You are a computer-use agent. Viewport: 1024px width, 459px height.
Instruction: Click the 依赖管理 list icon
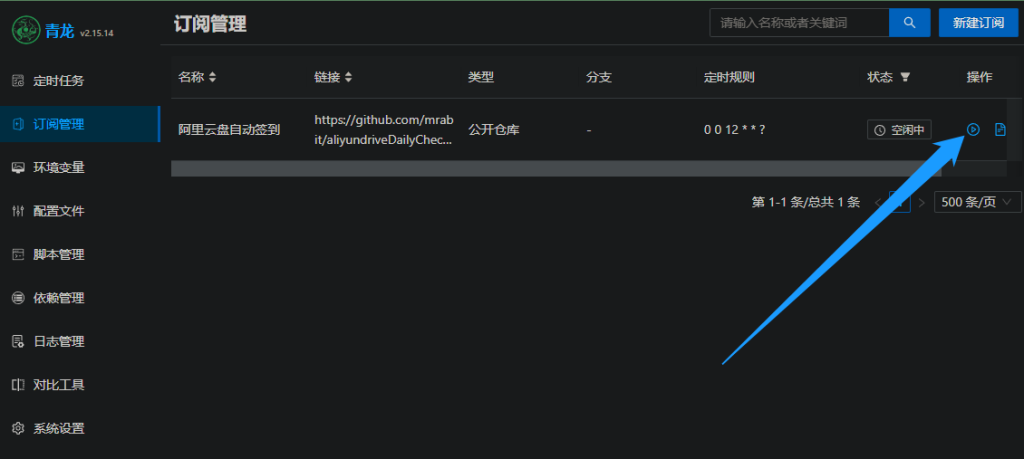(18, 298)
